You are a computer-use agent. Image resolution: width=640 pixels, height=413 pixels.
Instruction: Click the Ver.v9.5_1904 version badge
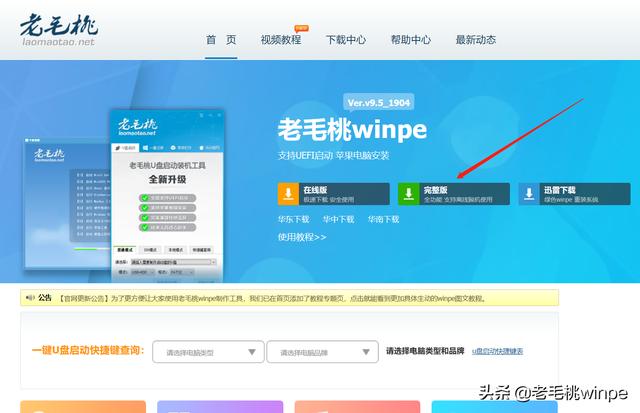(379, 103)
